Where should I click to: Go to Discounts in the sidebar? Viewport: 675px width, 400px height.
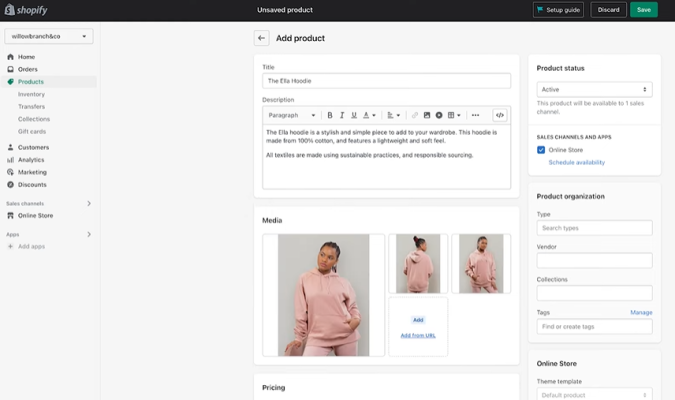coord(32,185)
